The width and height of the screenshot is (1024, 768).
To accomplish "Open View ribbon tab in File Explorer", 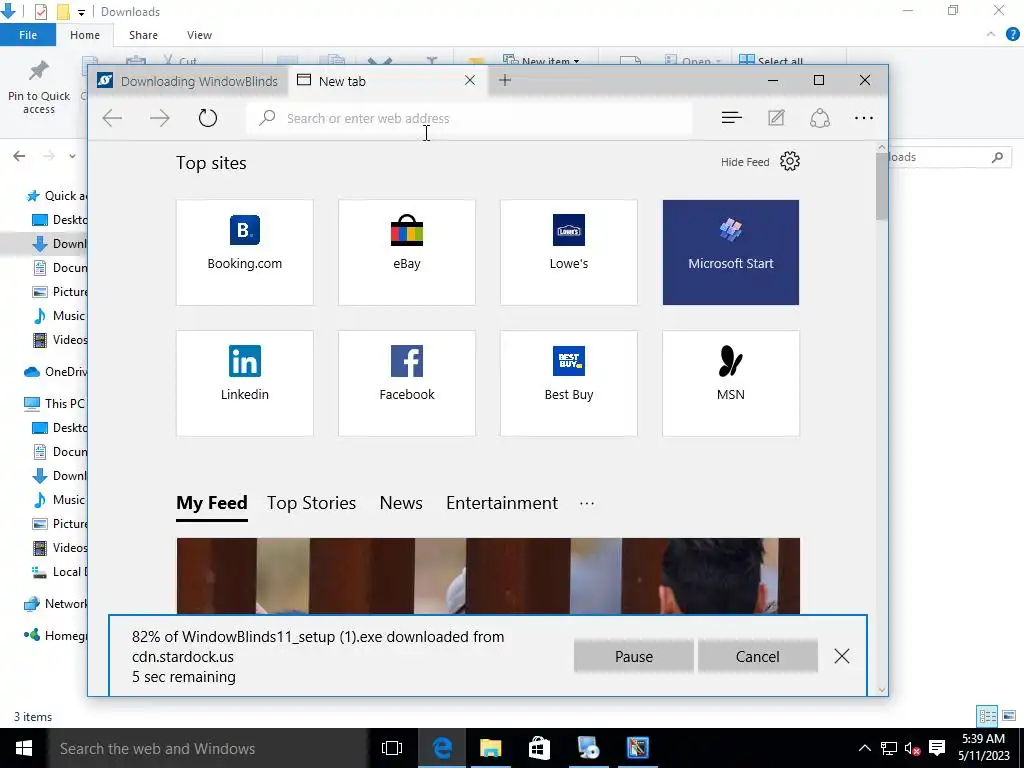I will [x=199, y=35].
